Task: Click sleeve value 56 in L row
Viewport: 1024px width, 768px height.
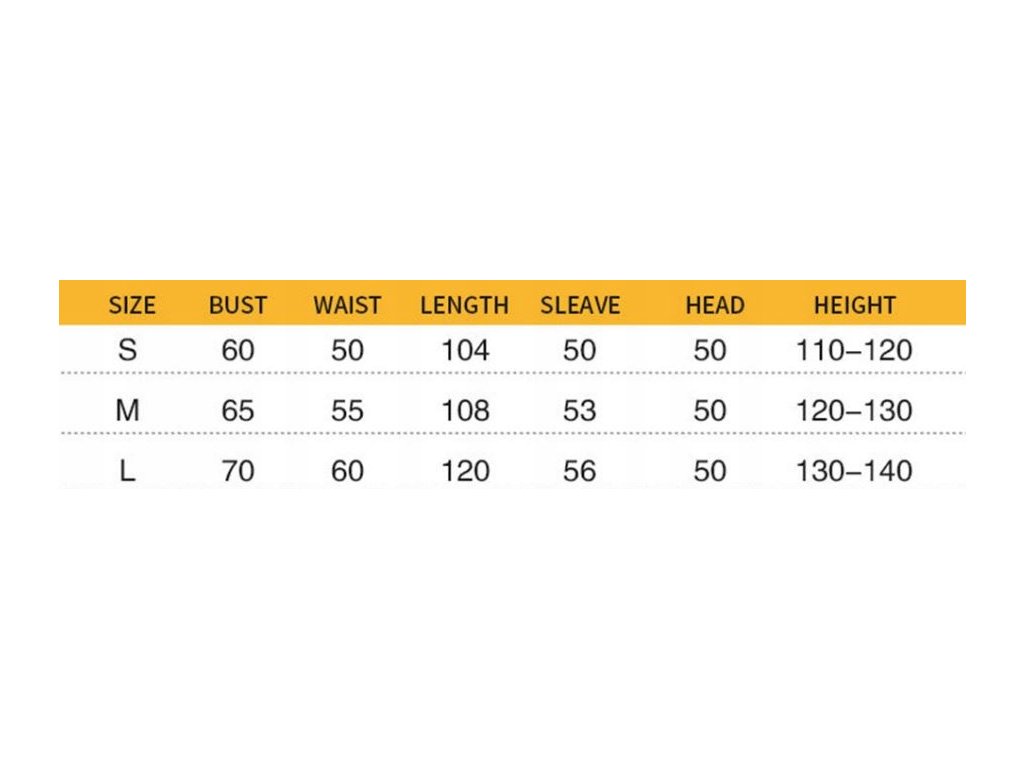Action: pos(580,471)
